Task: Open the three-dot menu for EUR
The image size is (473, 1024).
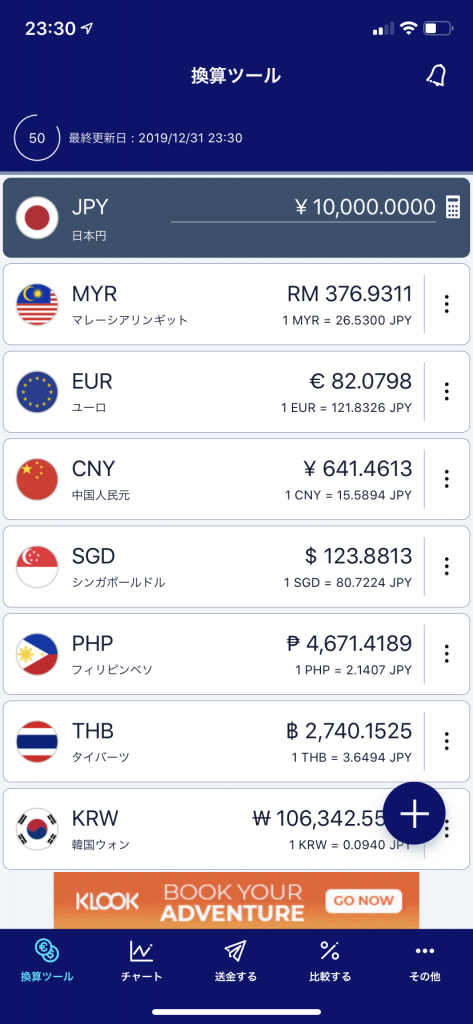Action: (x=447, y=391)
